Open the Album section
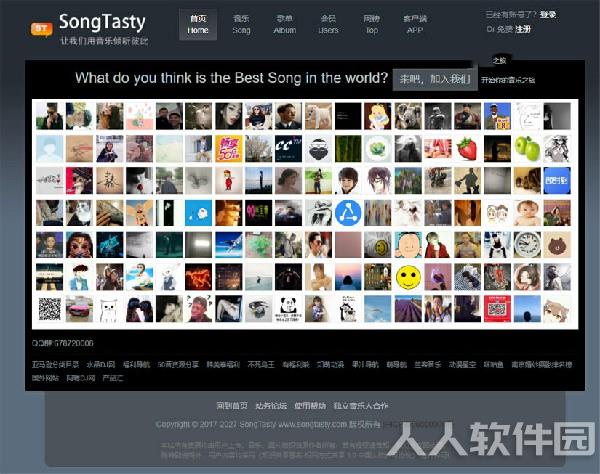 coord(285,24)
